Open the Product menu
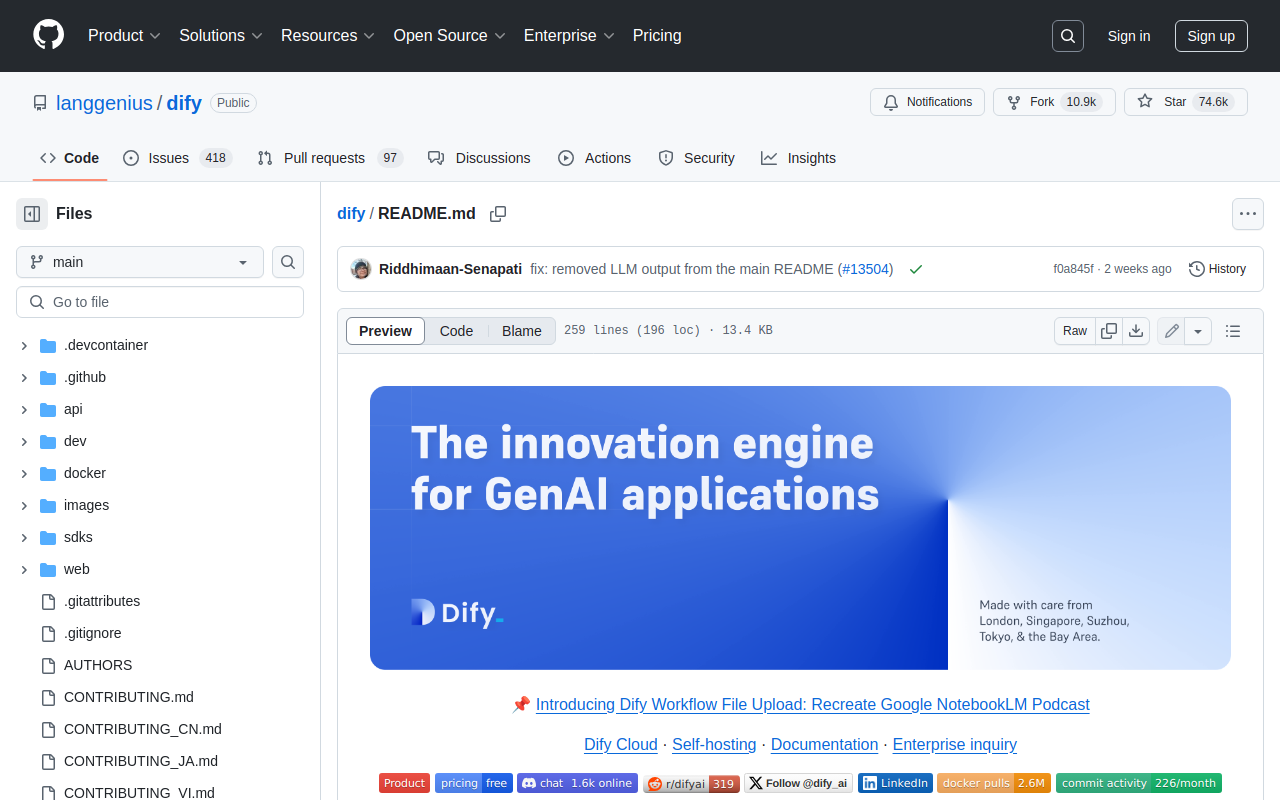Viewport: 1280px width, 800px height. [124, 36]
